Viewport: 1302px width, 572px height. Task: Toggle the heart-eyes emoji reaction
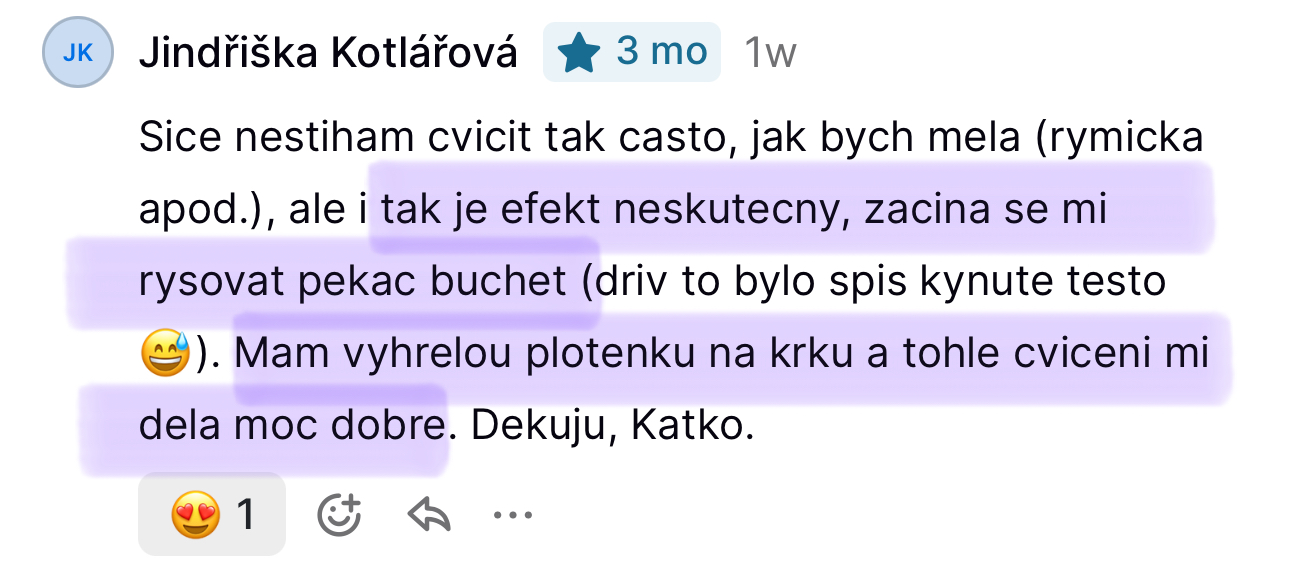(x=195, y=515)
